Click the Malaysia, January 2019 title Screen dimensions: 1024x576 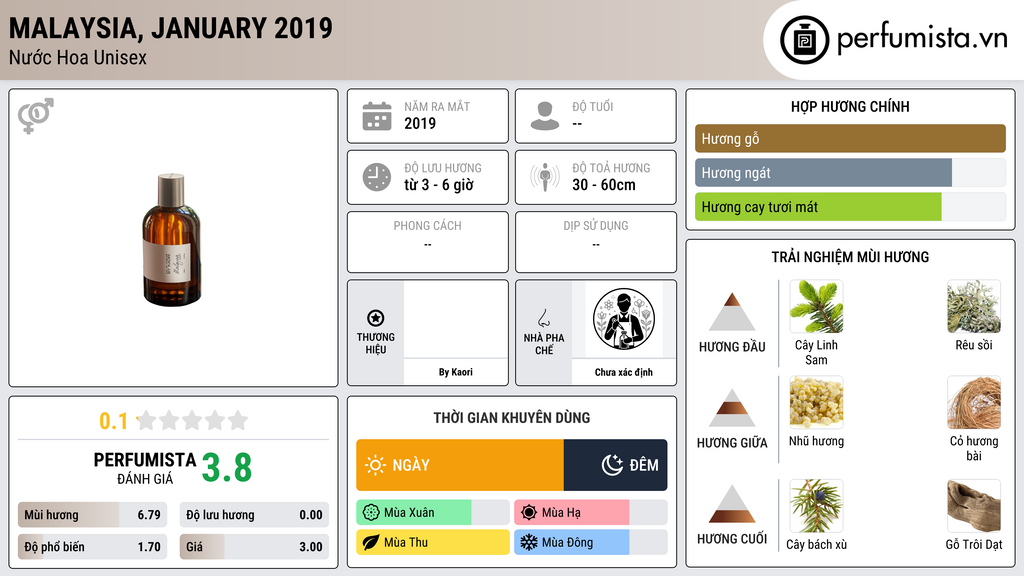tap(170, 28)
